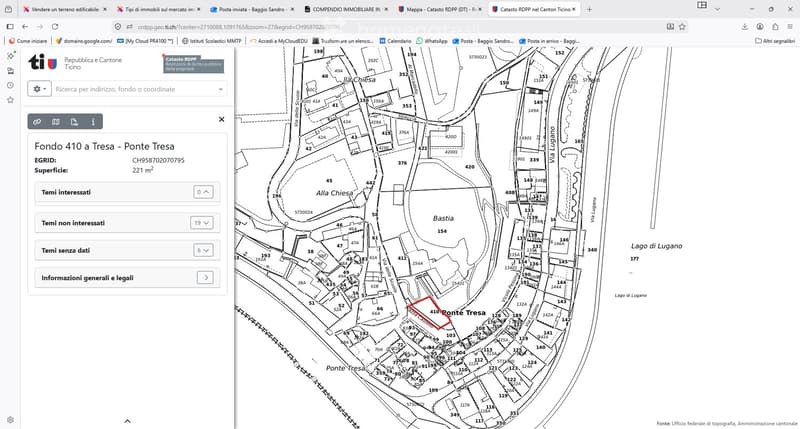Close the 'Catasto RDPP nel Canton Ticino' tab
Screen dimensions: 800x429
click(573, 9)
